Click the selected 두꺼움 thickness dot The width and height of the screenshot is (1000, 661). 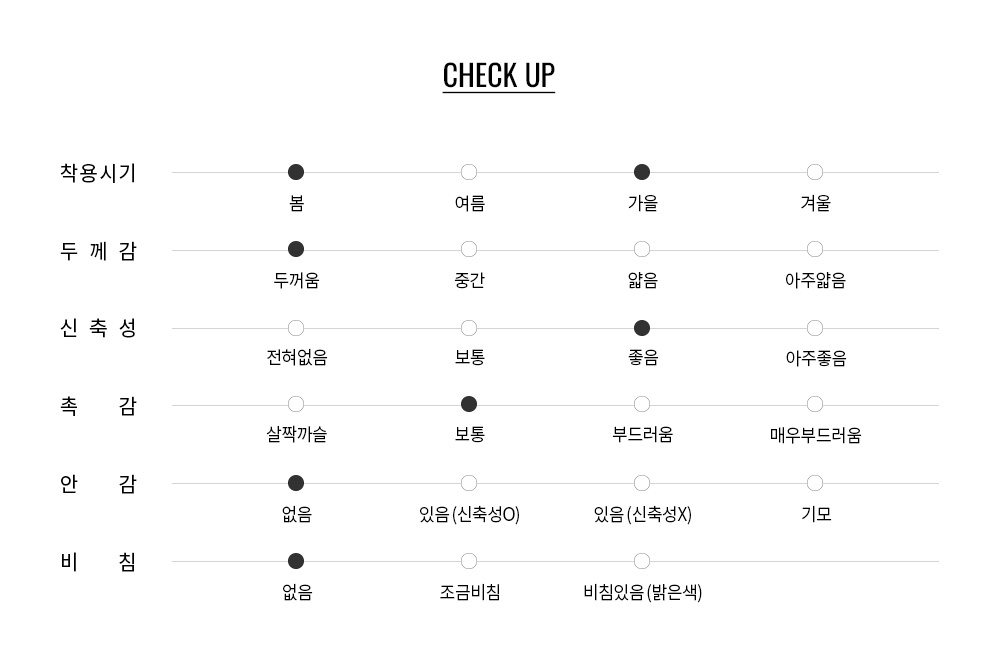pyautogui.click(x=296, y=249)
